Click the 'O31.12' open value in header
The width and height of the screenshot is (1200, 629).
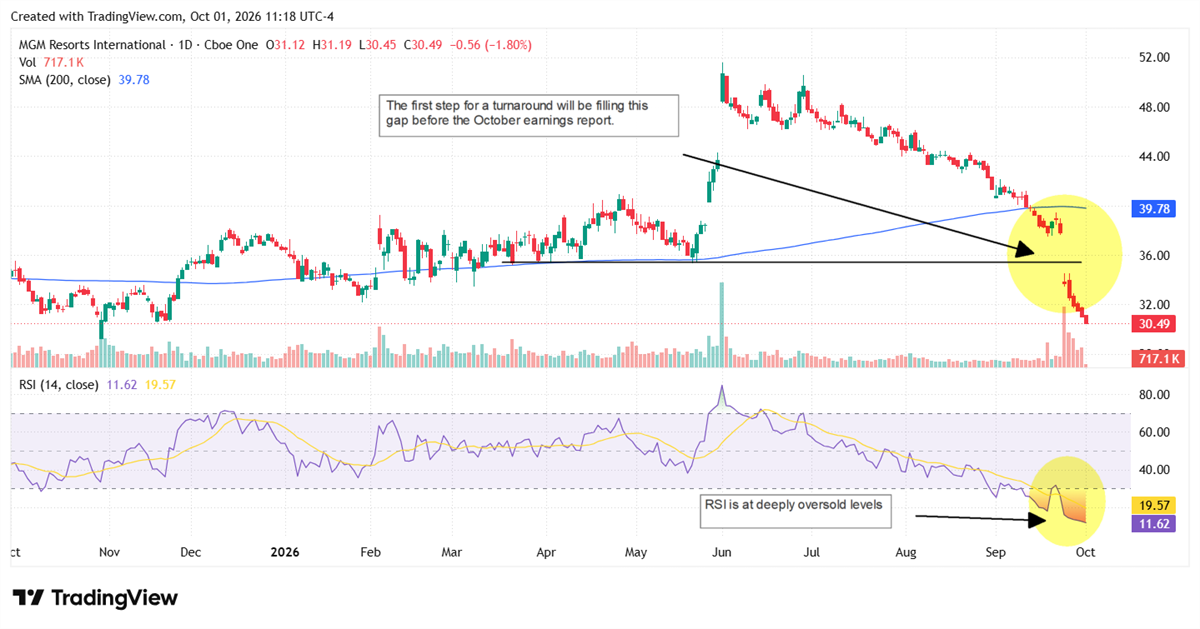[x=287, y=45]
